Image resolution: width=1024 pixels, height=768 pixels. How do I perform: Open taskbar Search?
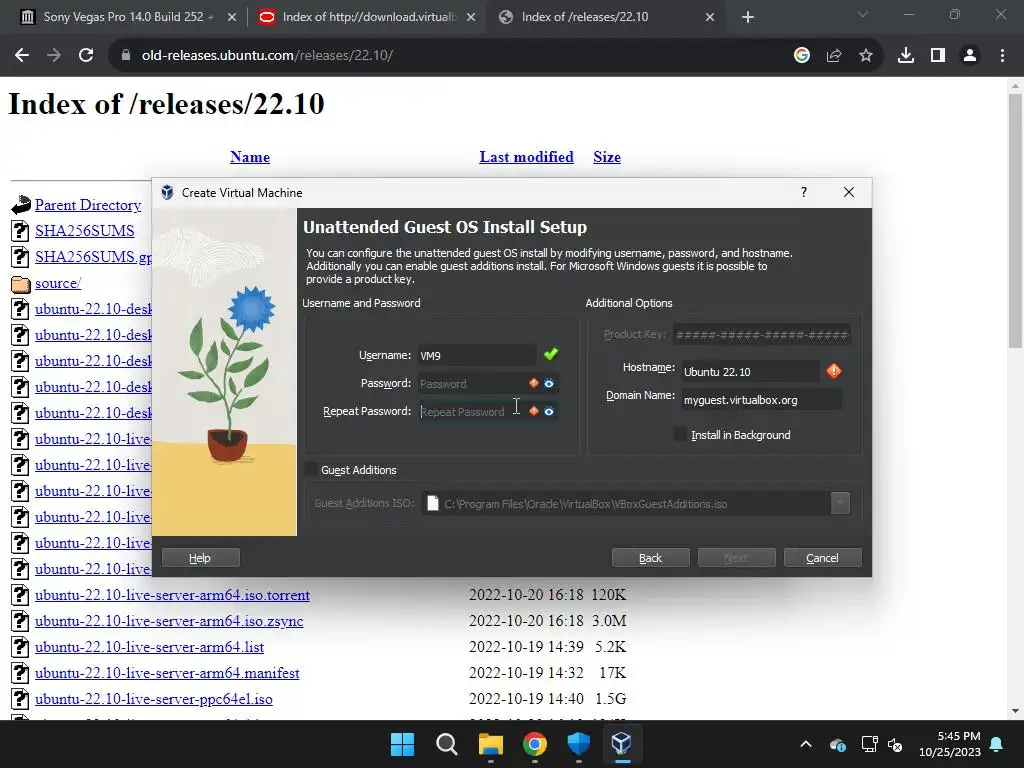(x=447, y=744)
